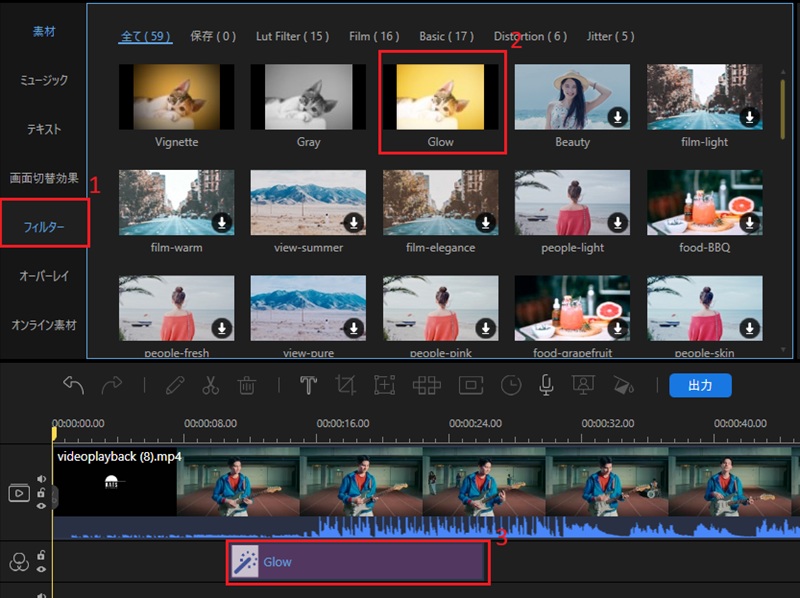Open the Film (16) filter category
800x598 pixels.
click(x=374, y=36)
